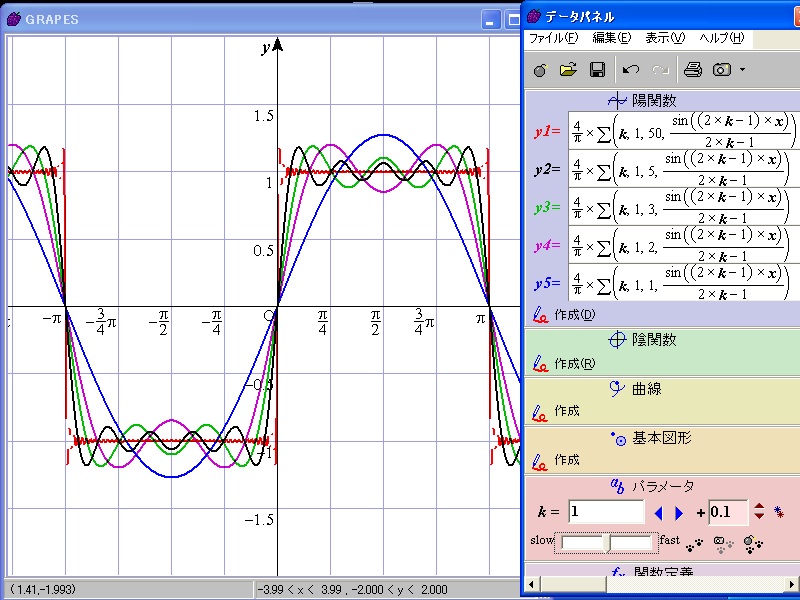Click the new file bomb icon
Image resolution: width=800 pixels, height=600 pixels.
(x=540, y=70)
